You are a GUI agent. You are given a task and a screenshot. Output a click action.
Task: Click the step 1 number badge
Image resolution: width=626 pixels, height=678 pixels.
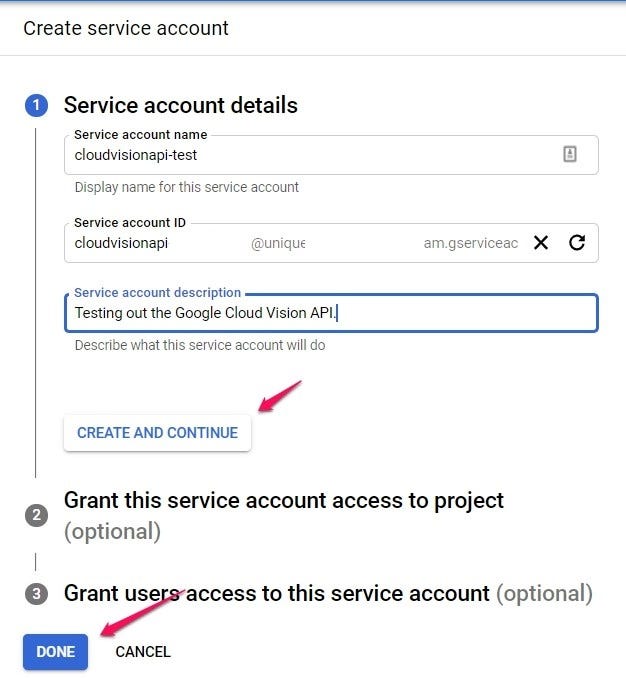click(x=36, y=106)
